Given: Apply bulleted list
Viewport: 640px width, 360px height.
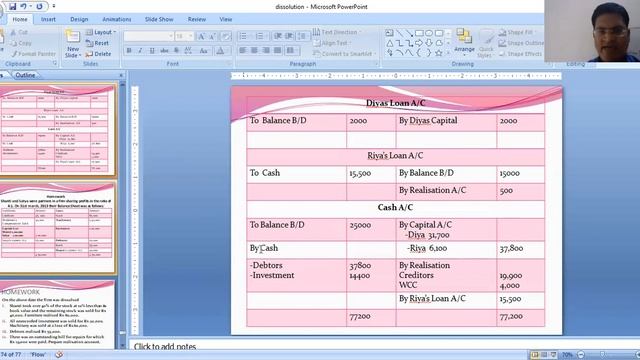Looking at the screenshot, I should pyautogui.click(x=244, y=36).
